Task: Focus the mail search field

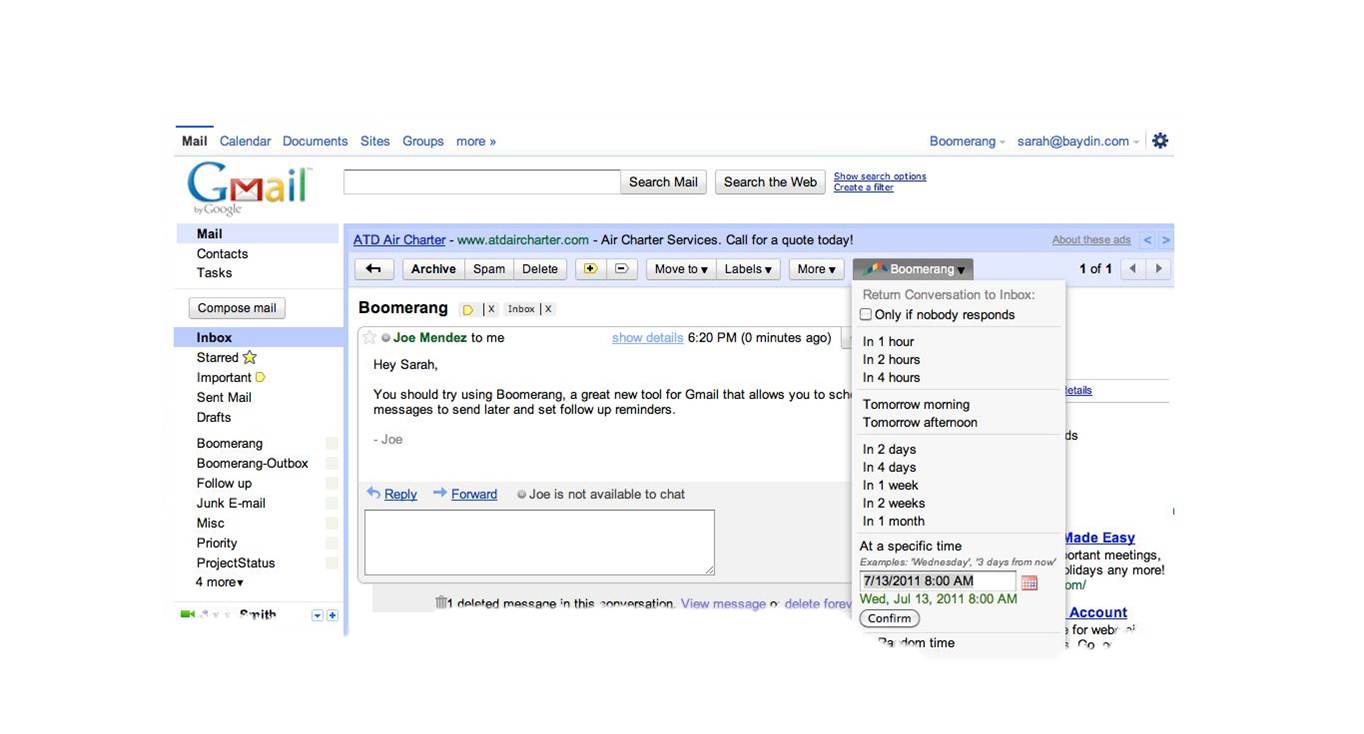Action: 482,182
